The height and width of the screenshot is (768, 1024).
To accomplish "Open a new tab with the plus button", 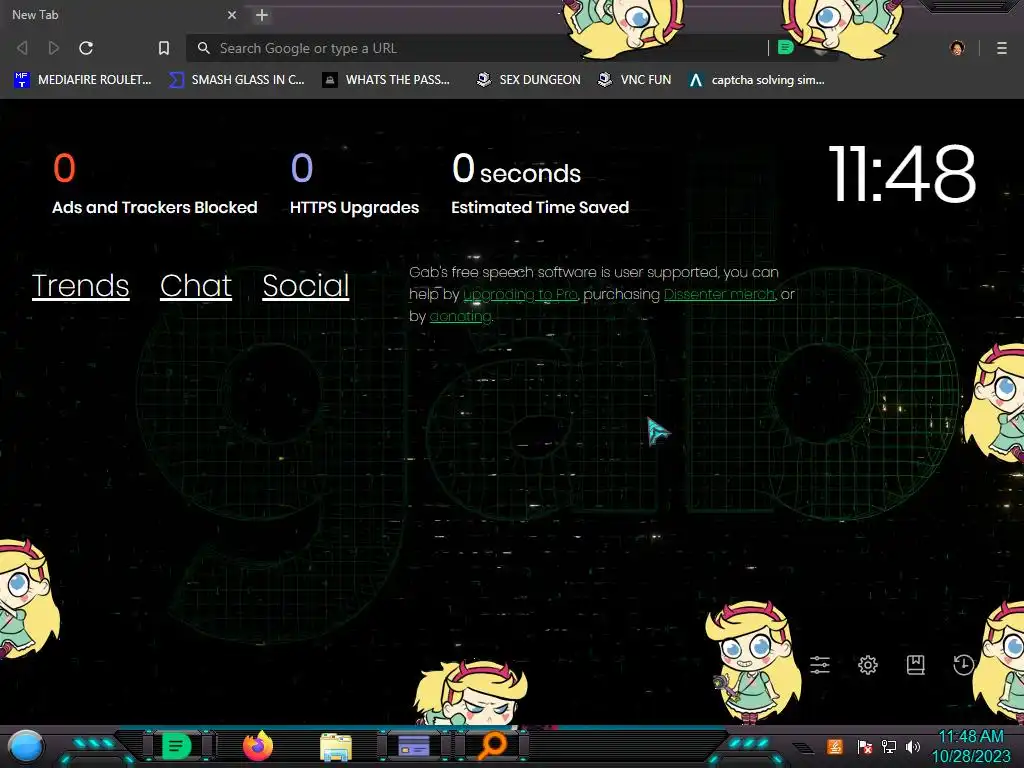I will [x=262, y=15].
